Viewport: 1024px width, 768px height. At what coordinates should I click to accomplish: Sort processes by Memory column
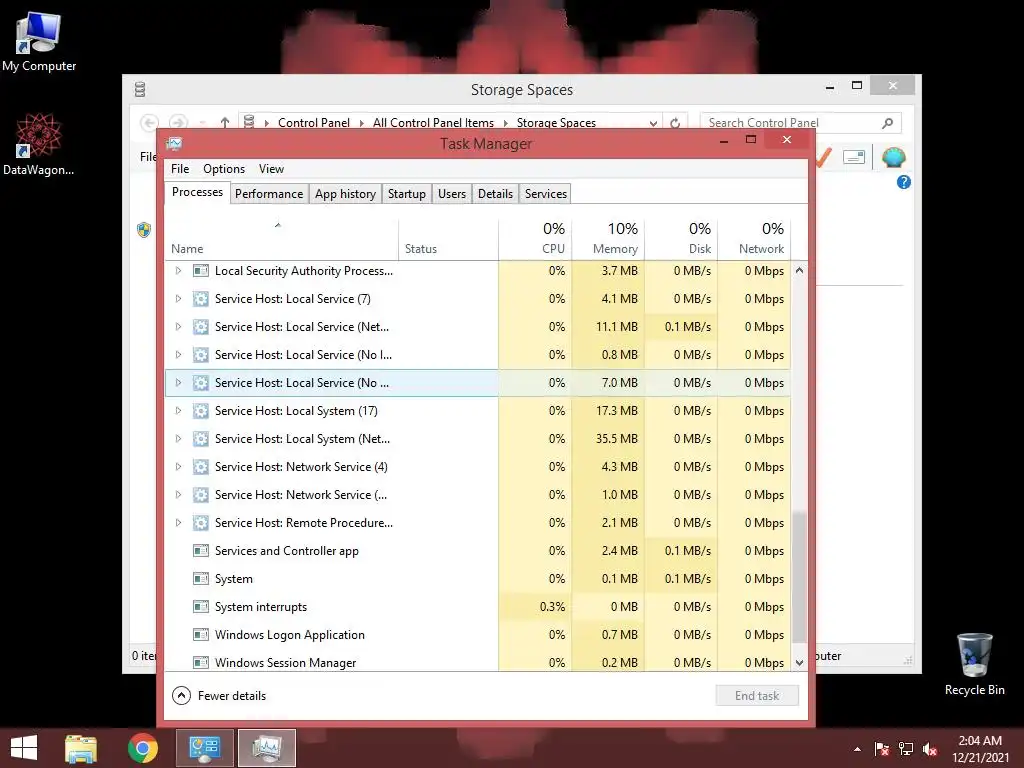[608, 239]
